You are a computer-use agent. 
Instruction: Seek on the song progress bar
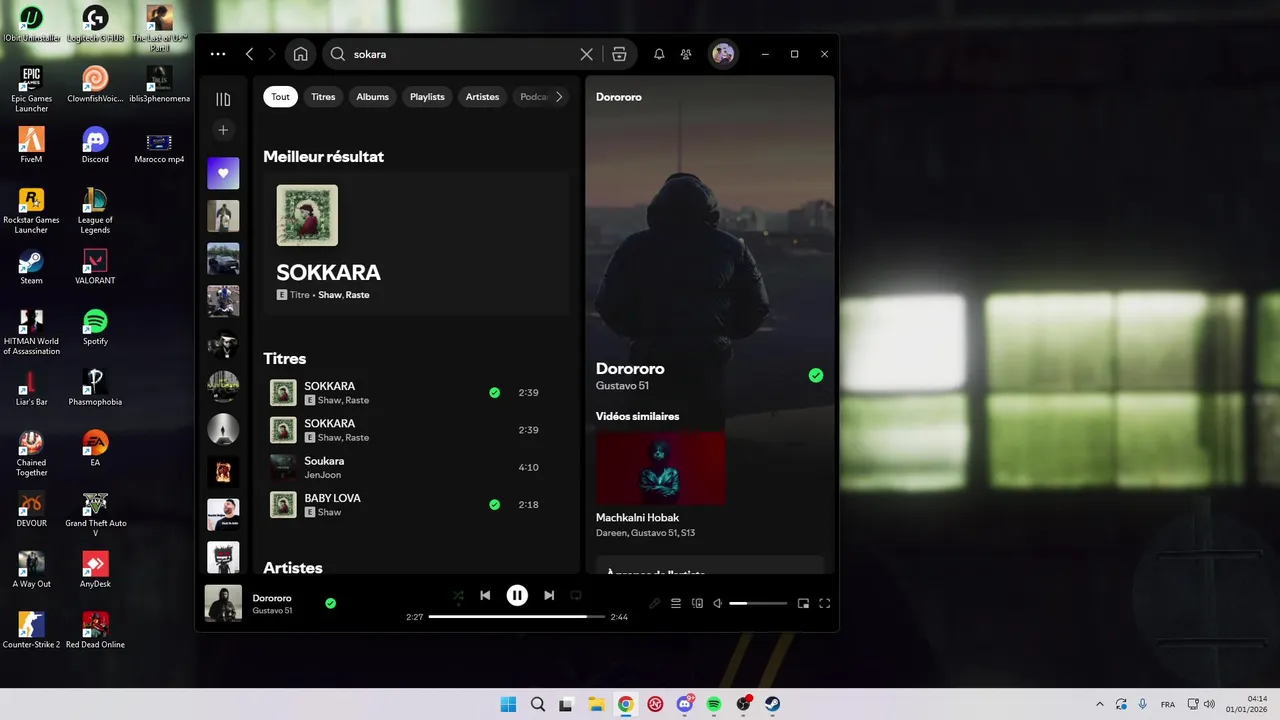click(x=517, y=617)
